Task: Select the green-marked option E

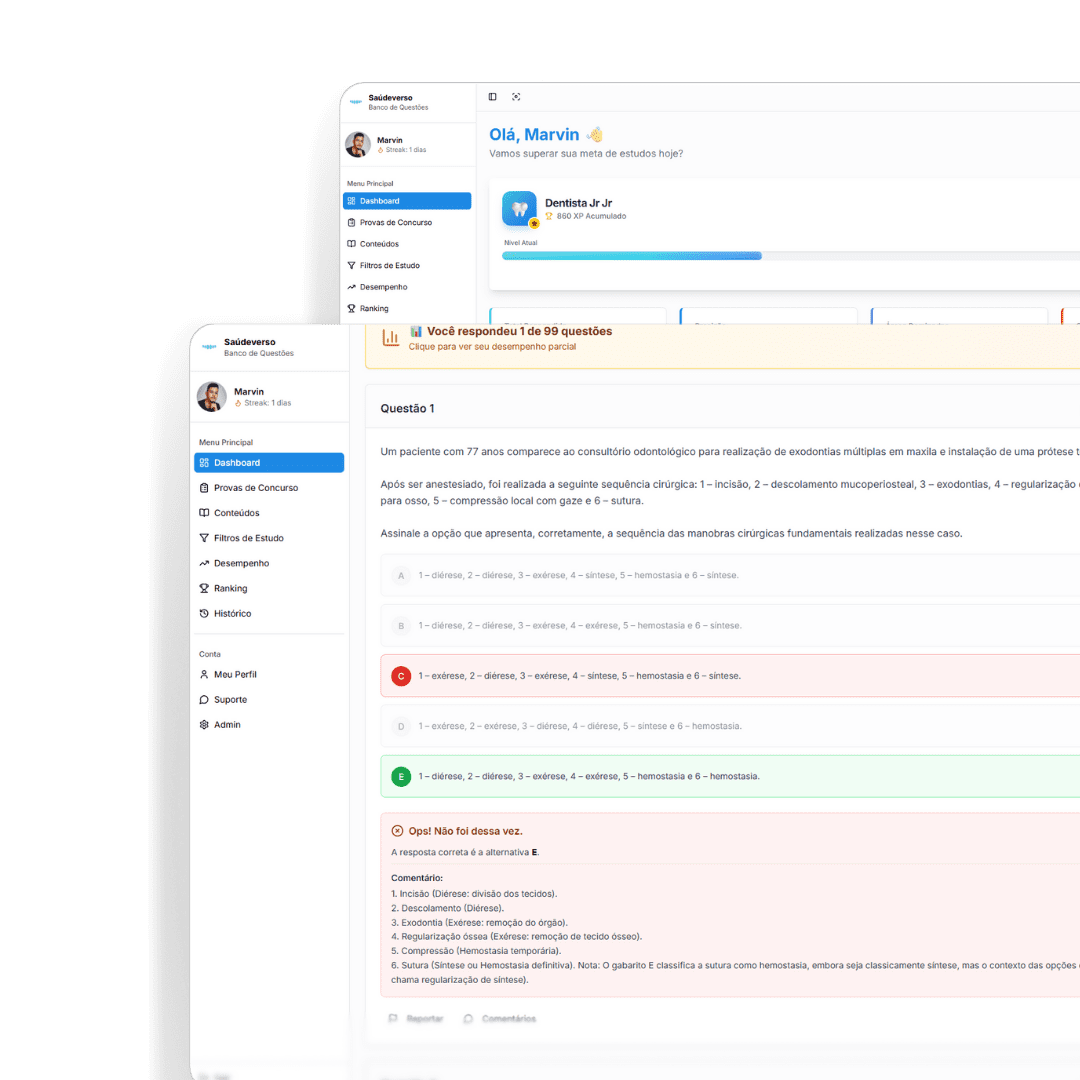Action: tap(401, 776)
